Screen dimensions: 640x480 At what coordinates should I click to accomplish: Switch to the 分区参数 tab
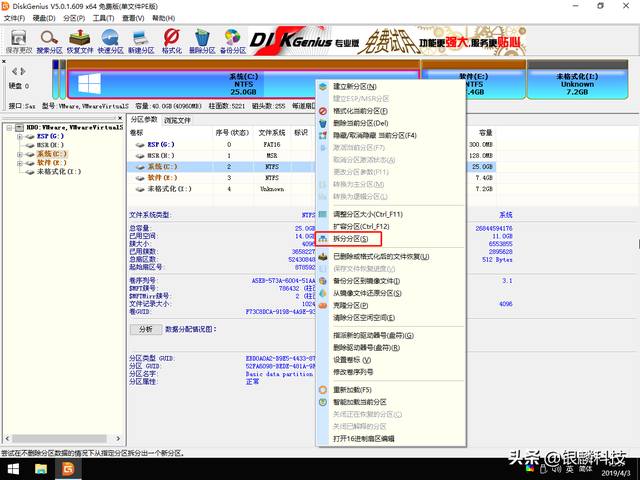tap(144, 120)
